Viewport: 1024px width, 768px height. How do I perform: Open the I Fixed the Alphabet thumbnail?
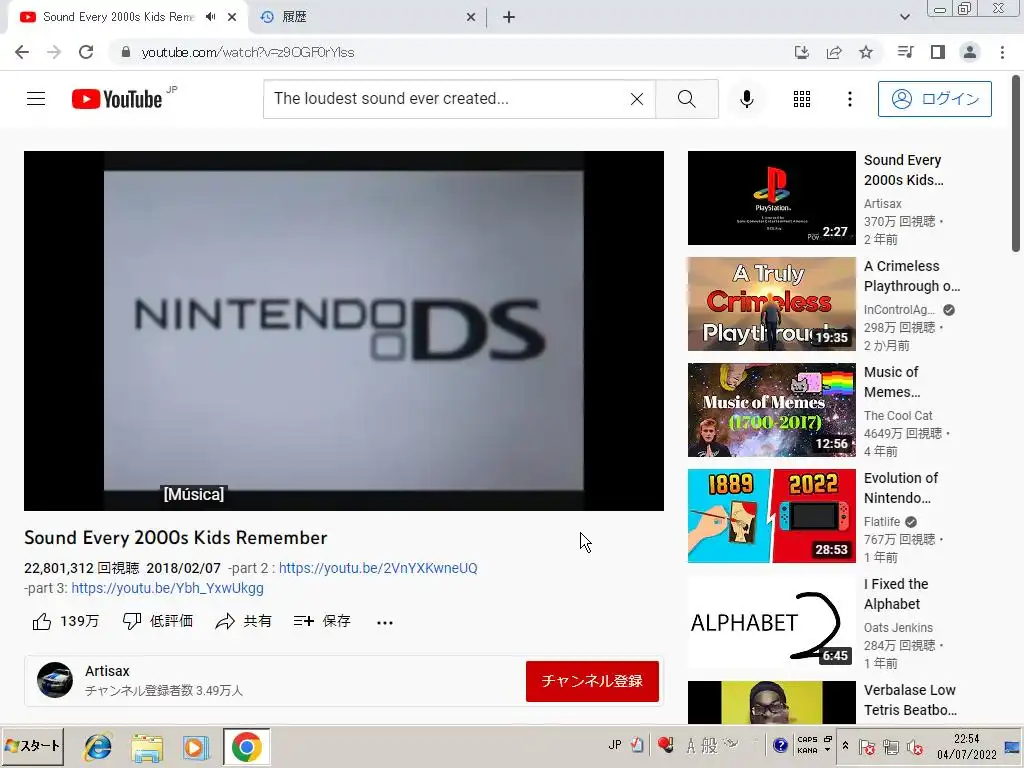tap(771, 622)
